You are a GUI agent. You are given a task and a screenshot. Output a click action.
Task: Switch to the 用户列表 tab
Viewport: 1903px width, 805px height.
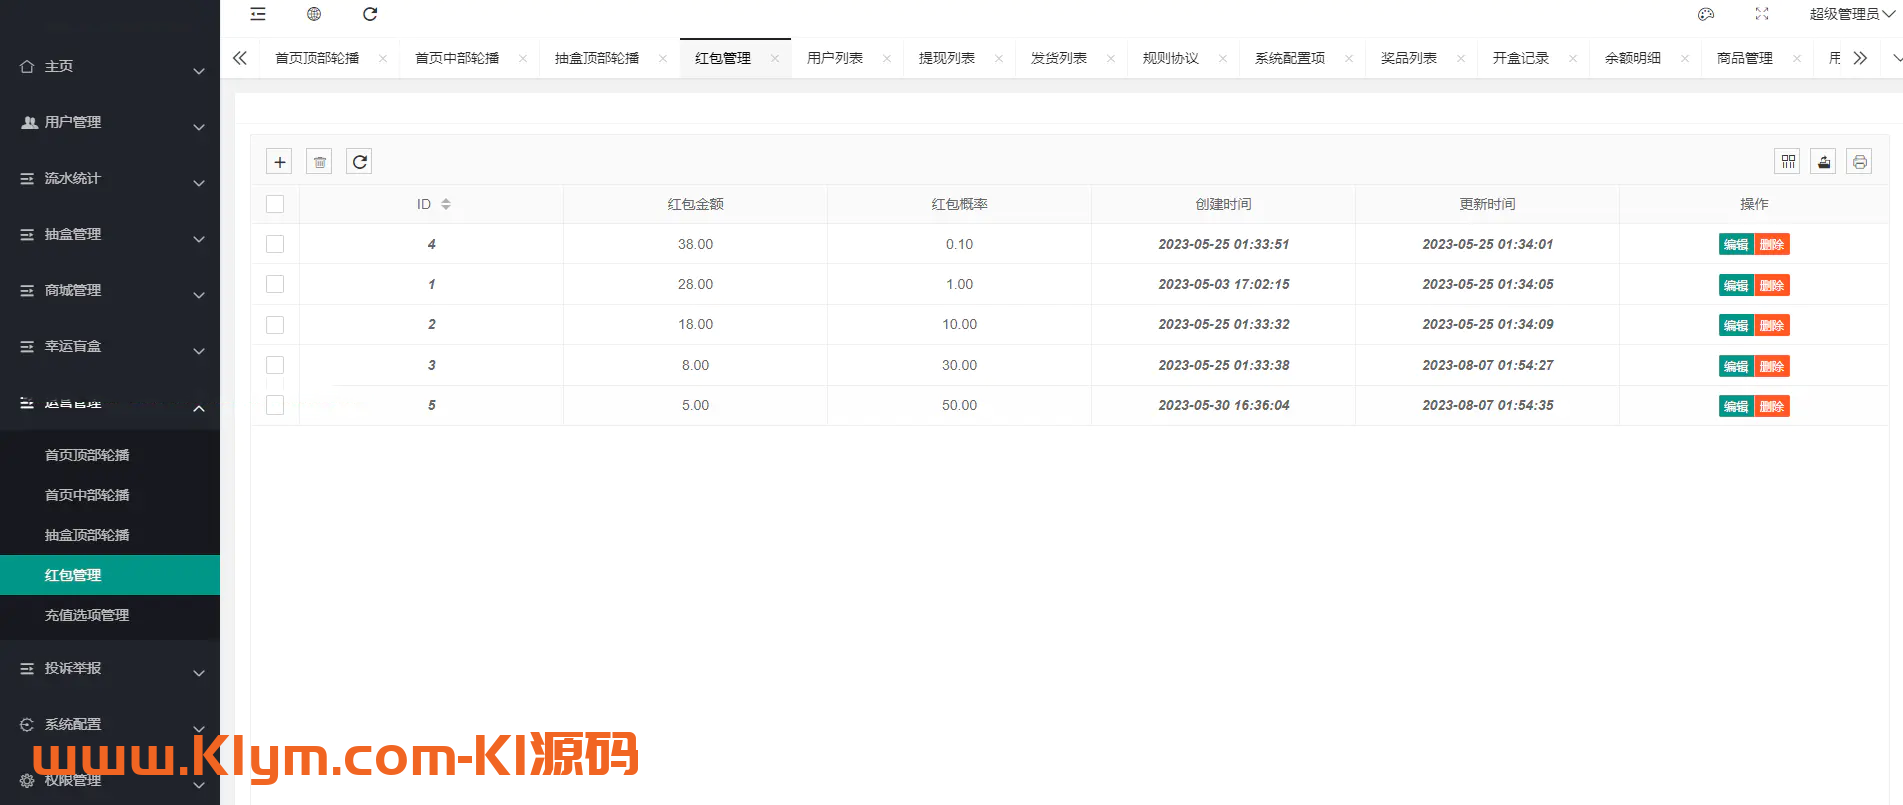point(835,58)
